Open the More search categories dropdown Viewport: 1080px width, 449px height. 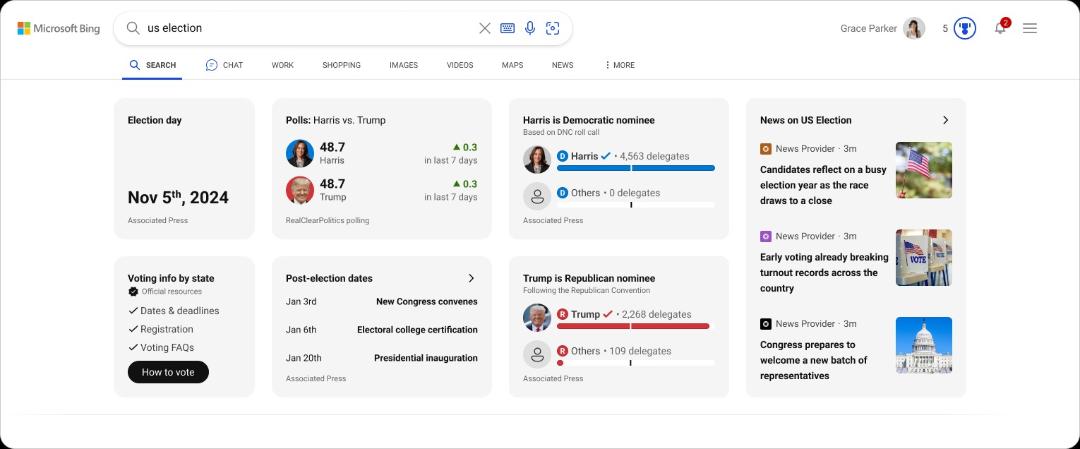[619, 65]
